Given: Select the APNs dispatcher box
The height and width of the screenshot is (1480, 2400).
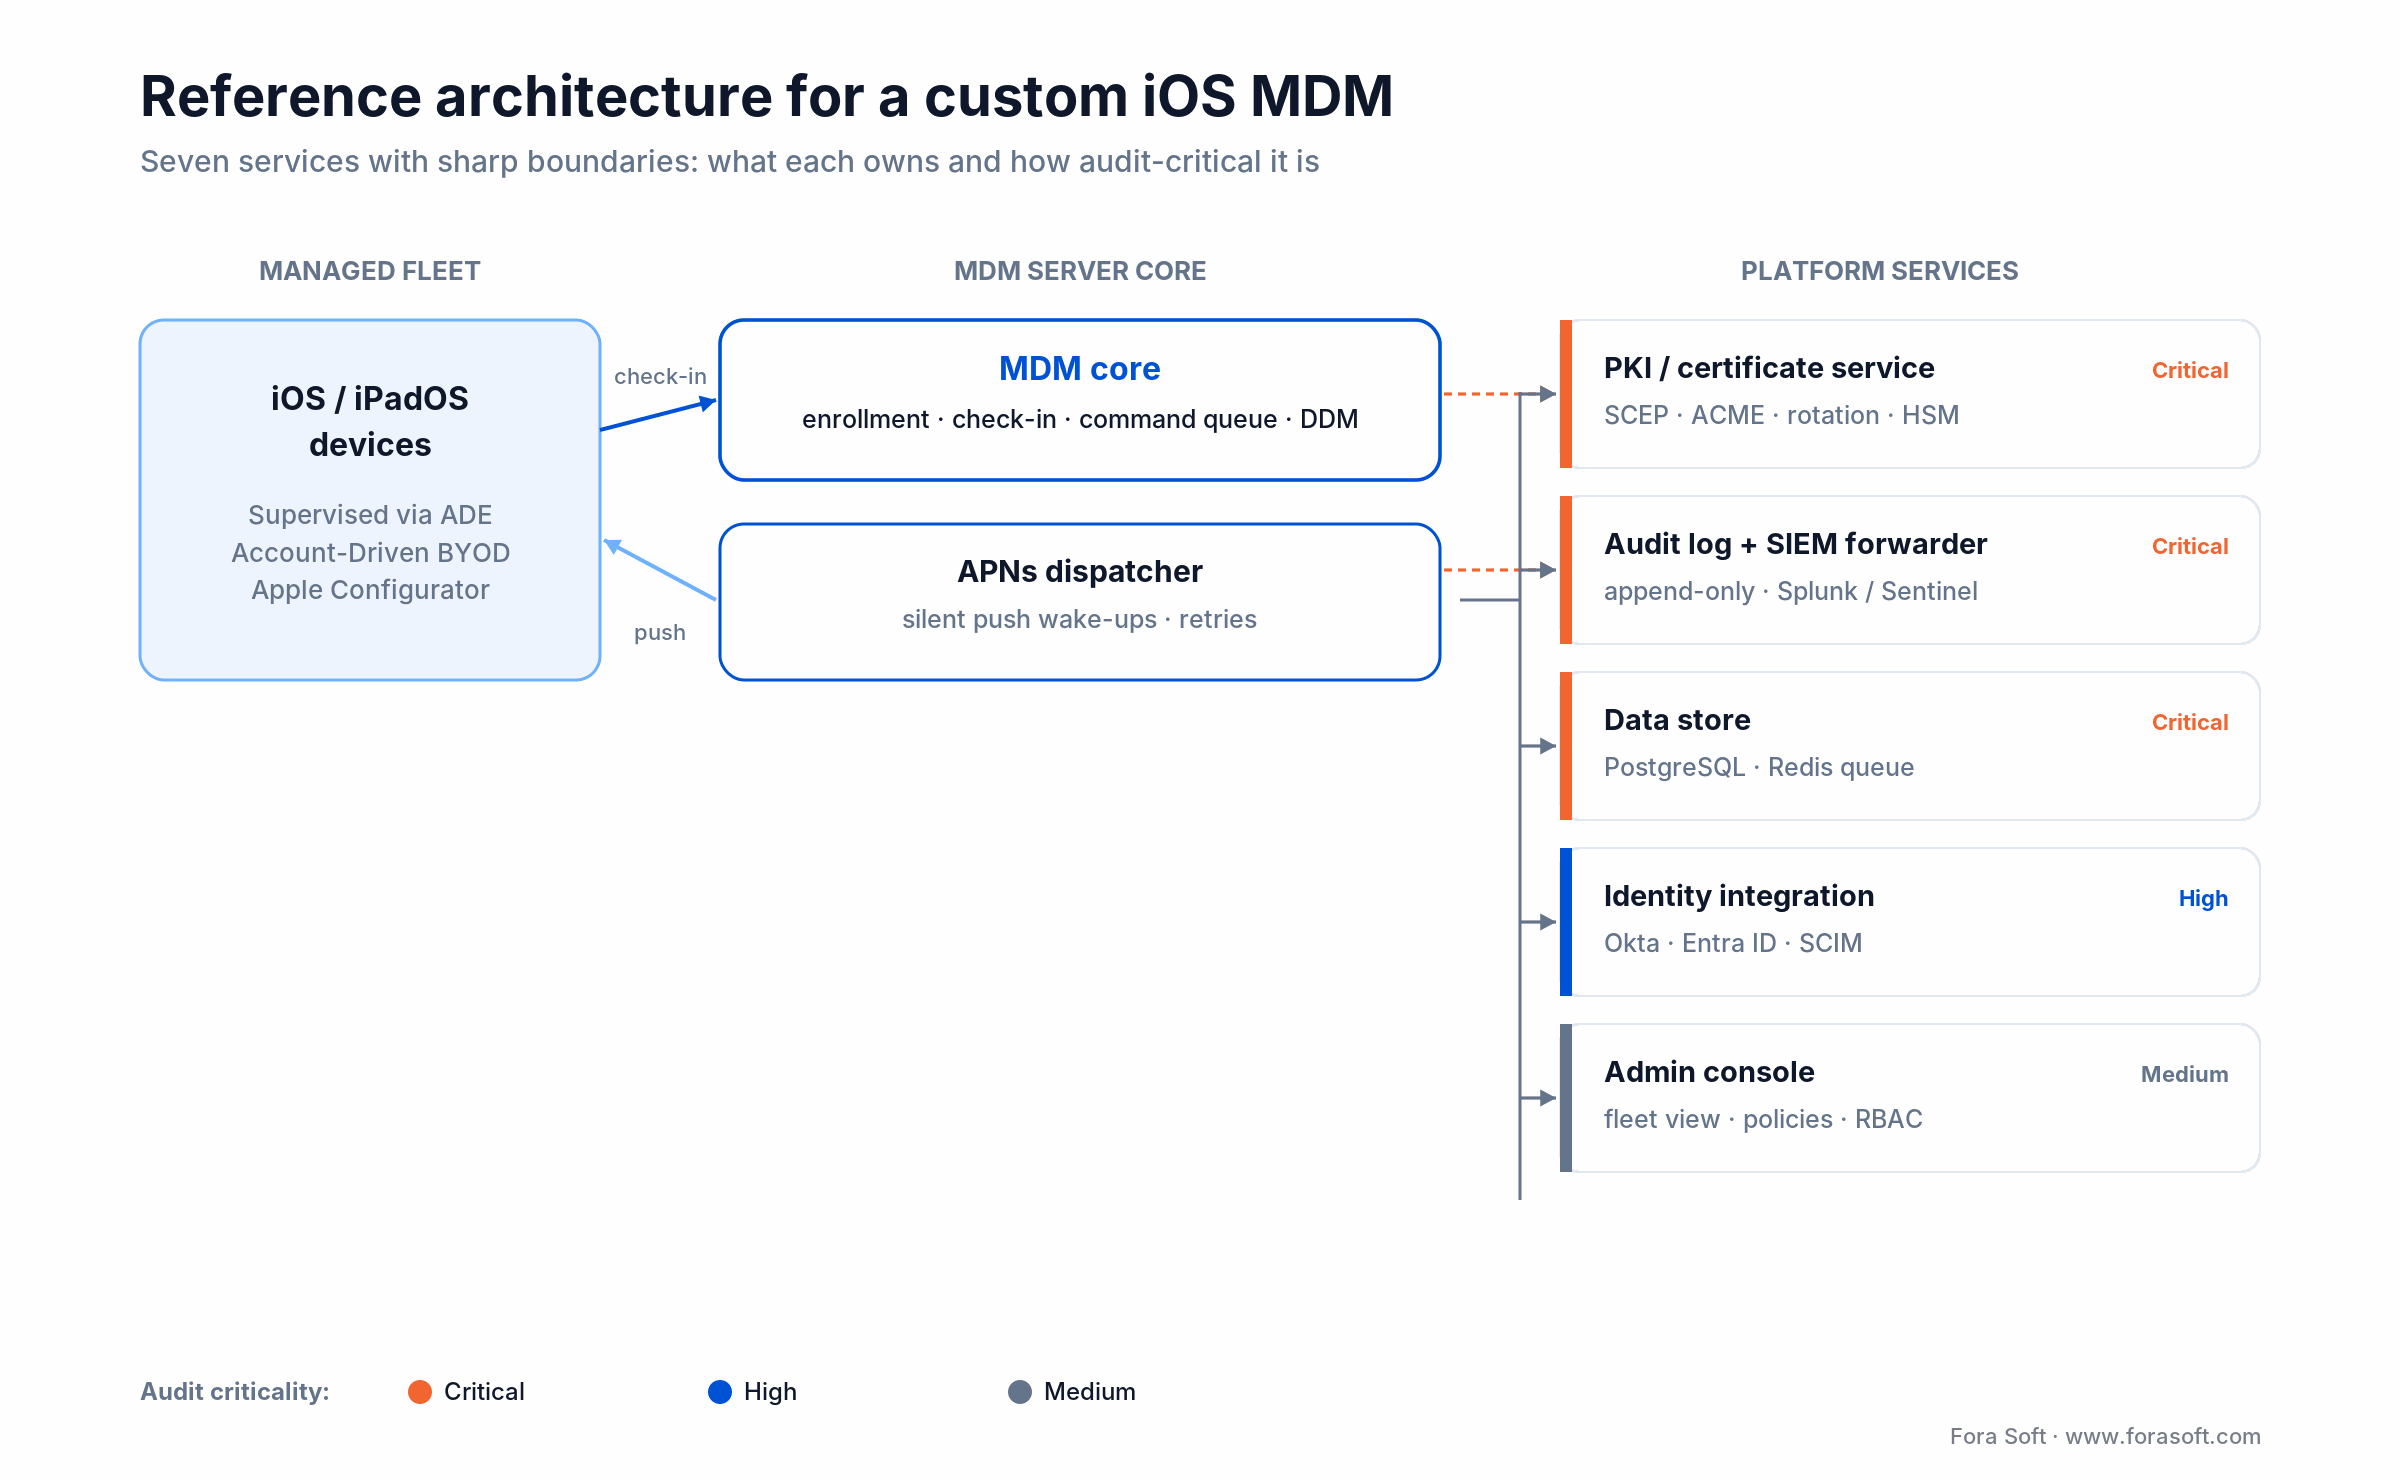Looking at the screenshot, I should (1080, 602).
